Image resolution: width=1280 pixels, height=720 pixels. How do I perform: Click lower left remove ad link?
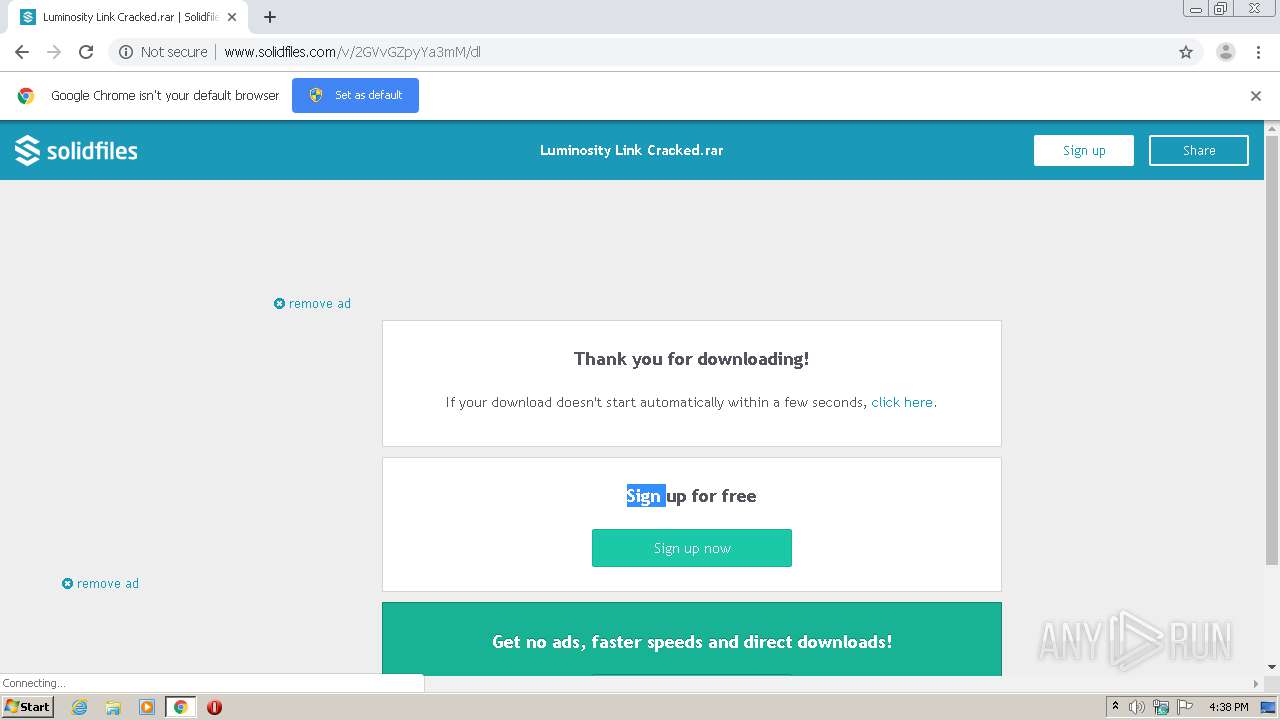tap(100, 583)
